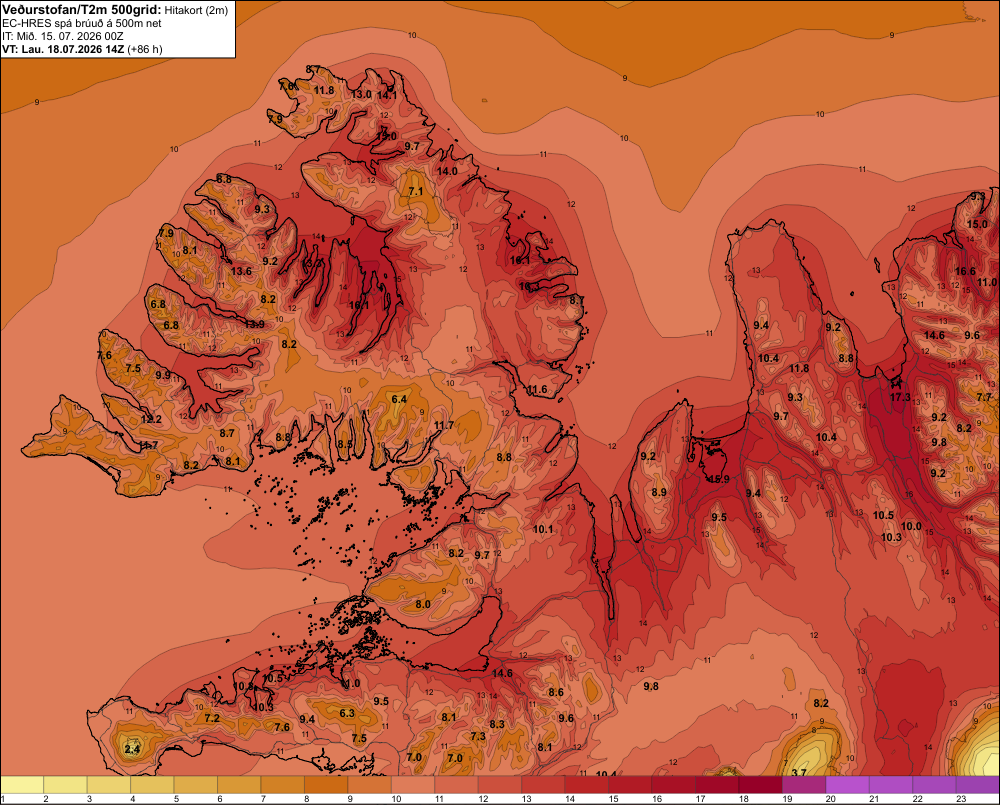This screenshot has height=805, width=1000.
Task: Select the 11.7 temperature value
Action: [444, 425]
